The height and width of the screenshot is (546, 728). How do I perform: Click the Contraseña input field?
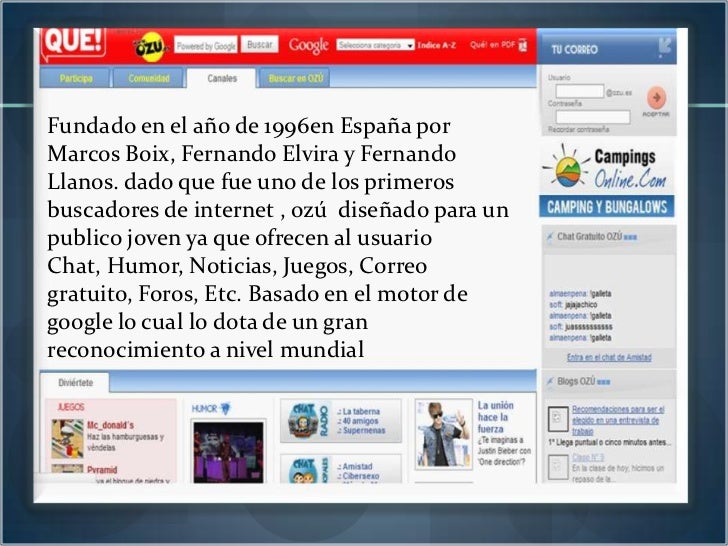click(593, 117)
